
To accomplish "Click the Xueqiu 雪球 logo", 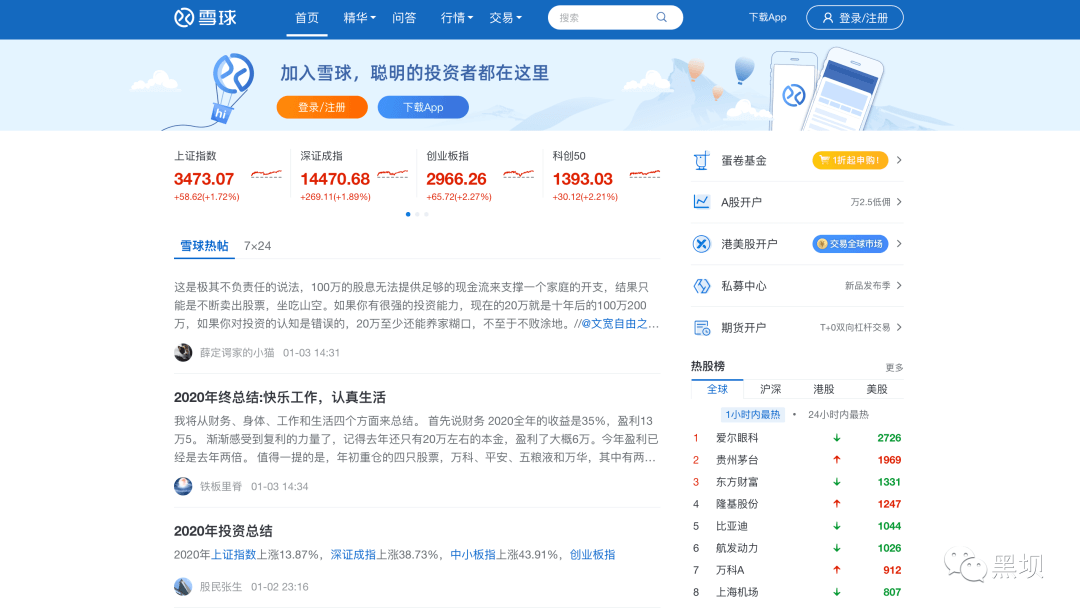I will pyautogui.click(x=205, y=17).
